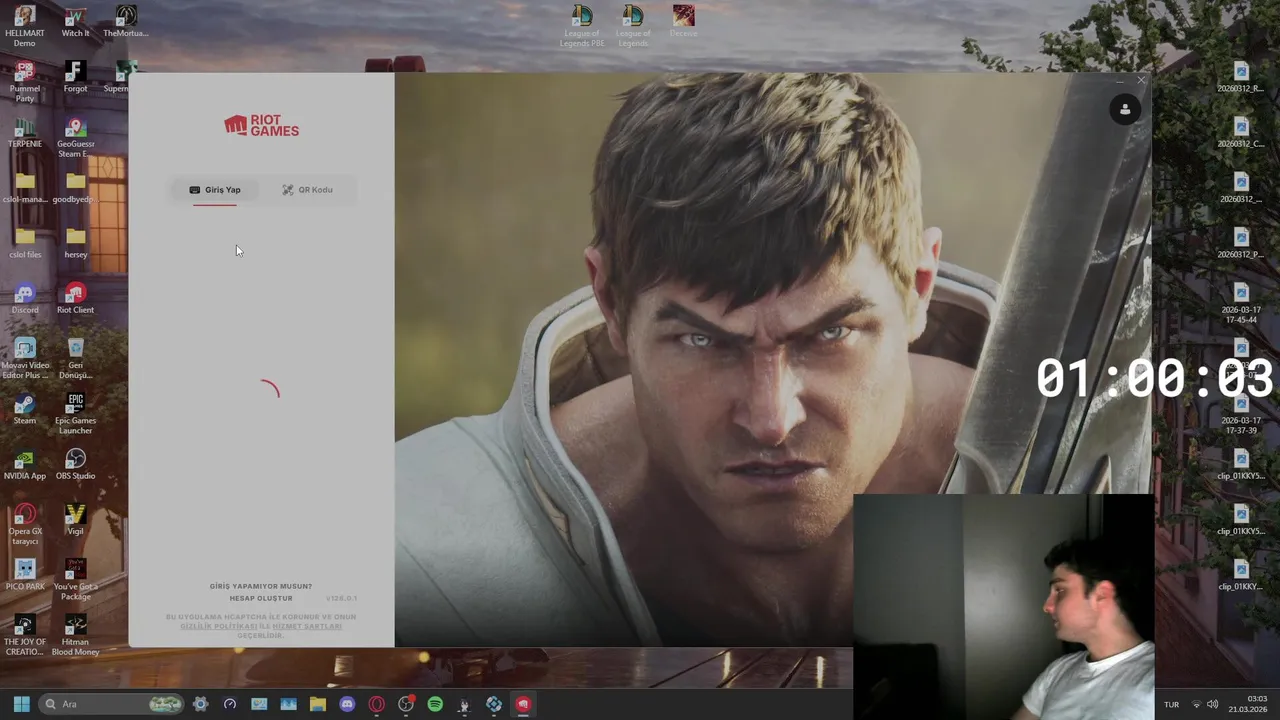Select TheMortuary desktop shortcut

coord(125,22)
